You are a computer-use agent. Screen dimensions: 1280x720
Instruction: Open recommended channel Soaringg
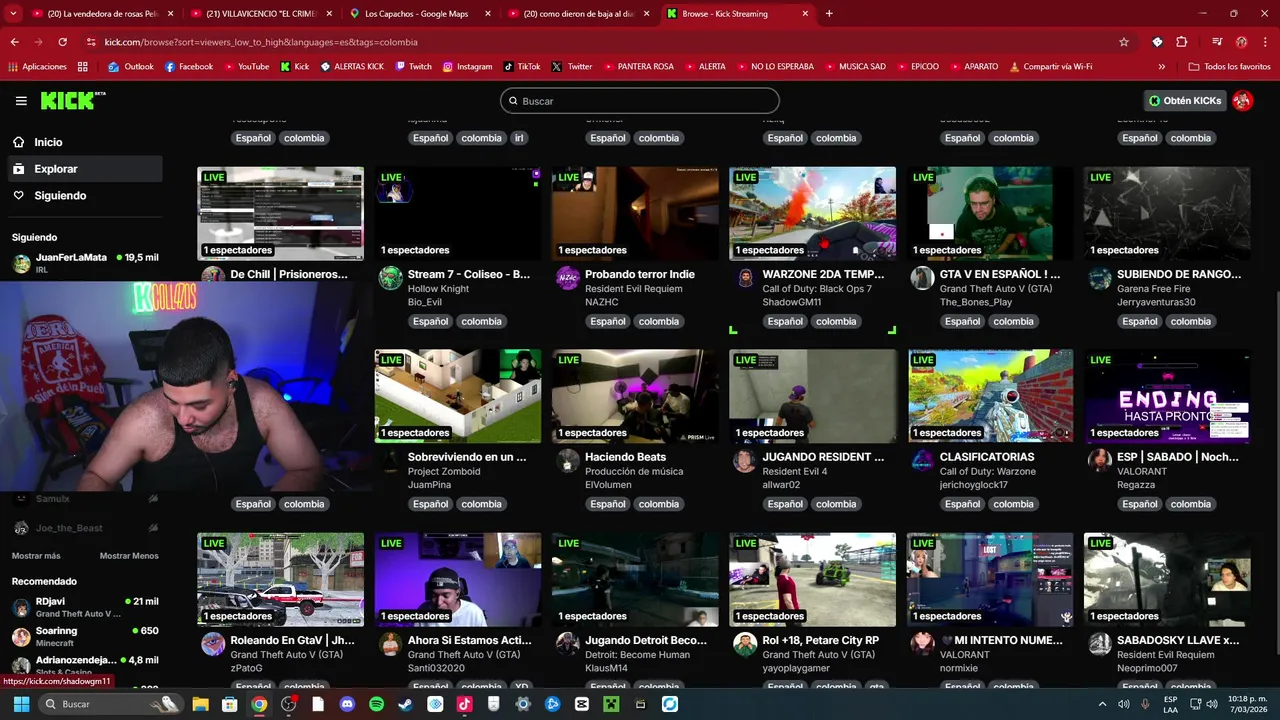(85, 637)
